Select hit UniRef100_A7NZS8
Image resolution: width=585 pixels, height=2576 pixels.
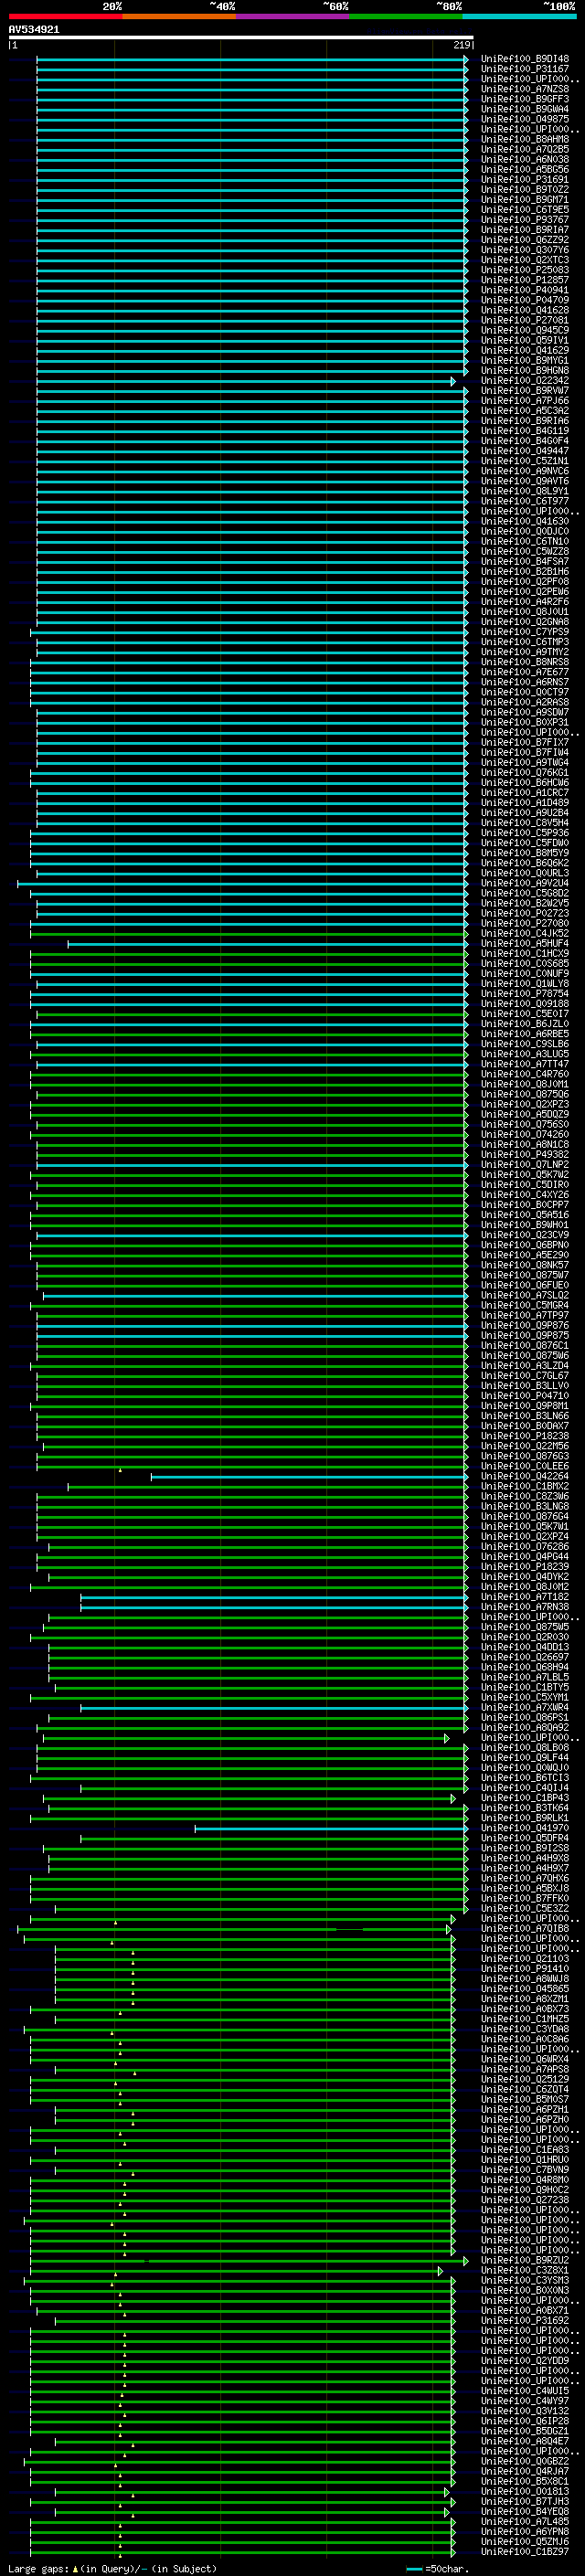coord(524,89)
